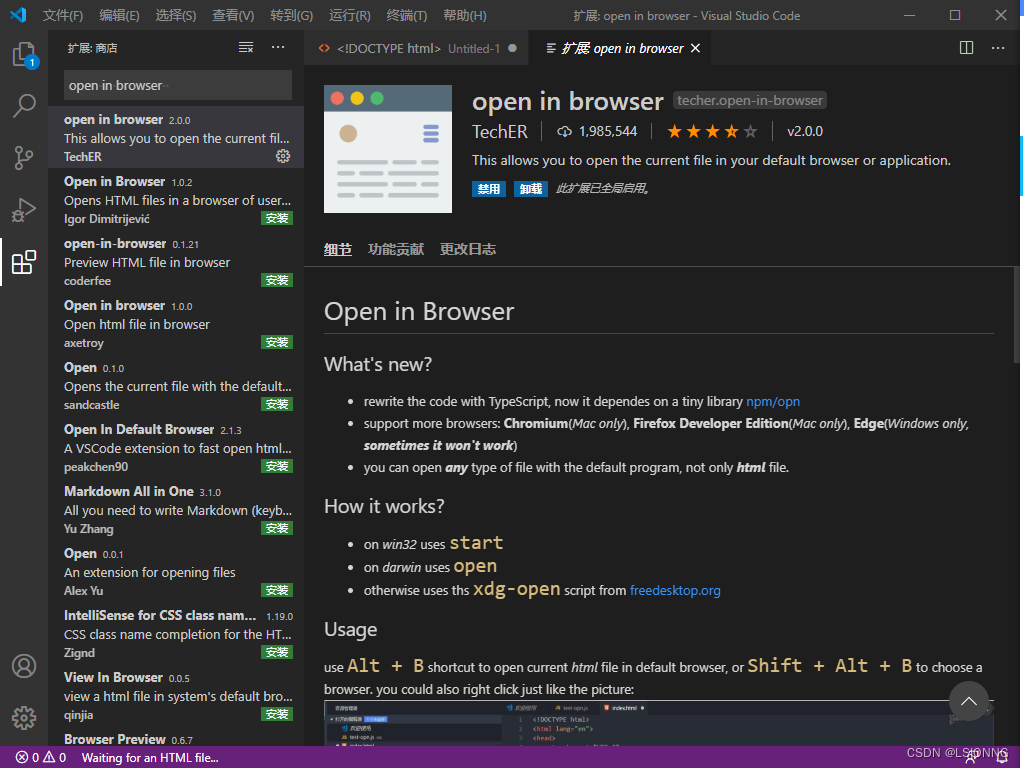Open the Manage gear in activity bar
Screen dimensions: 1024x768
pyautogui.click(x=24, y=718)
